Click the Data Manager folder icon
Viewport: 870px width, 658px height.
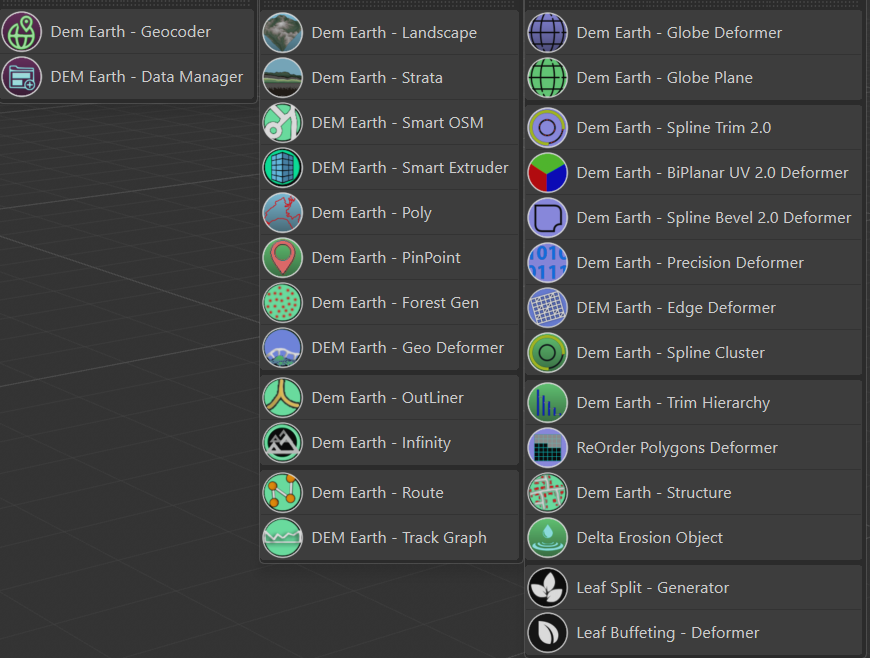click(22, 77)
